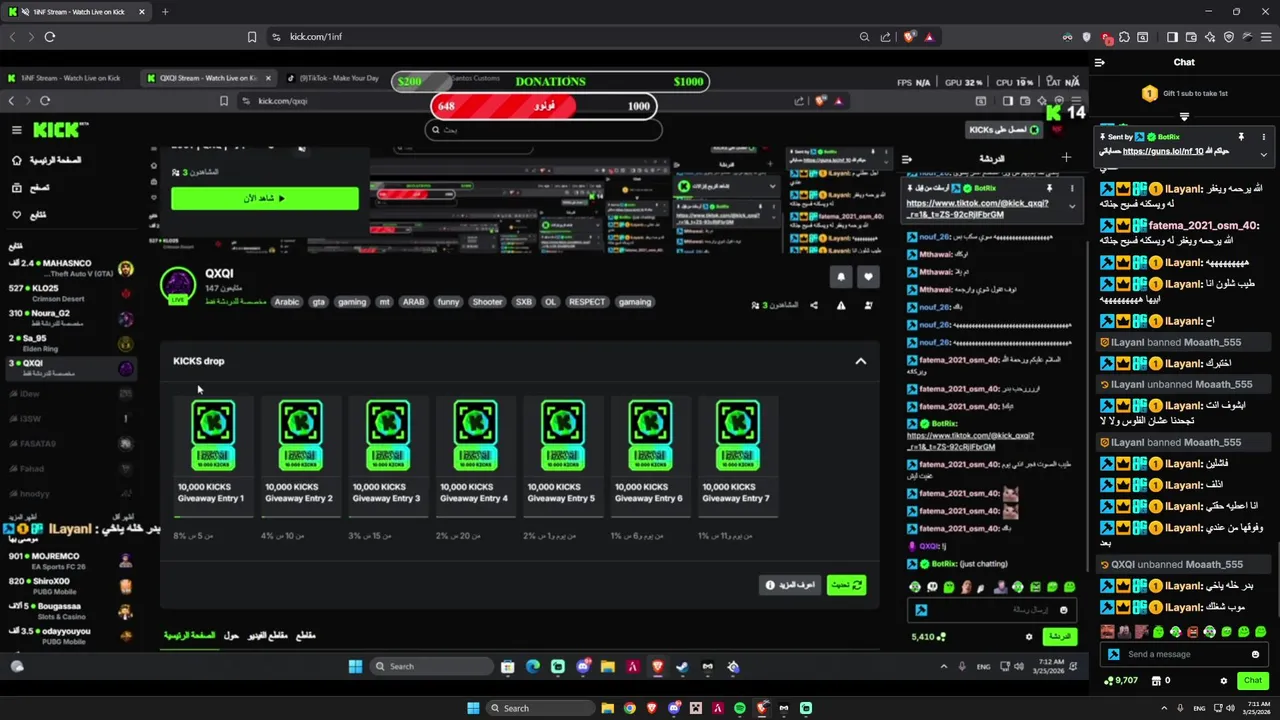Send the message with the green Chat button
This screenshot has width=1280, height=720.
click(x=1252, y=681)
